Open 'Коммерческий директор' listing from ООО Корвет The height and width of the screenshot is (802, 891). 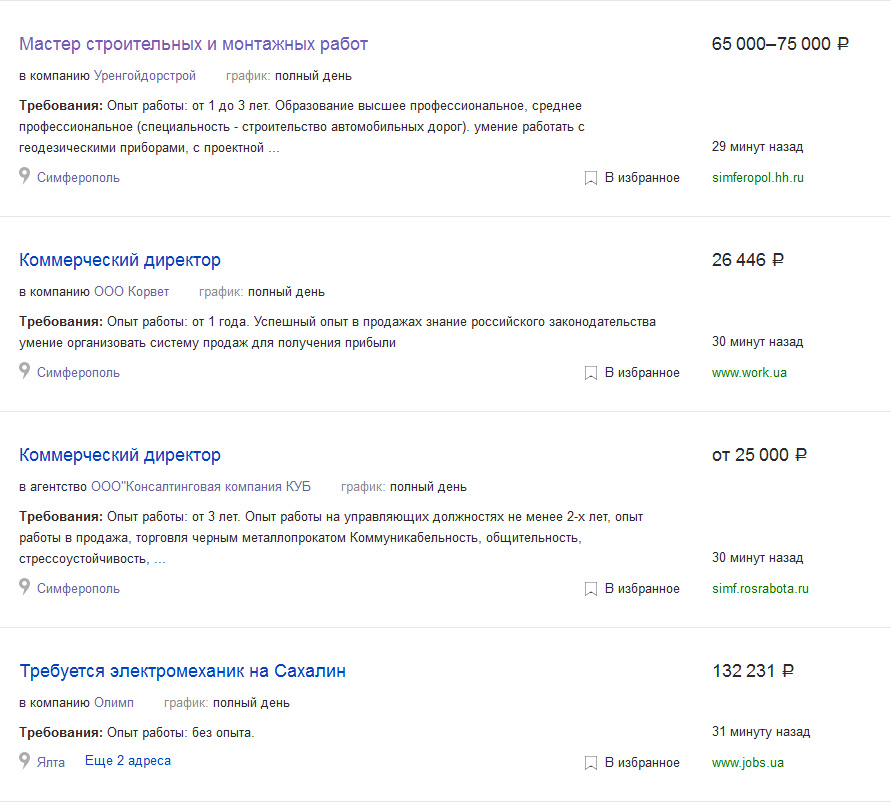tap(120, 260)
